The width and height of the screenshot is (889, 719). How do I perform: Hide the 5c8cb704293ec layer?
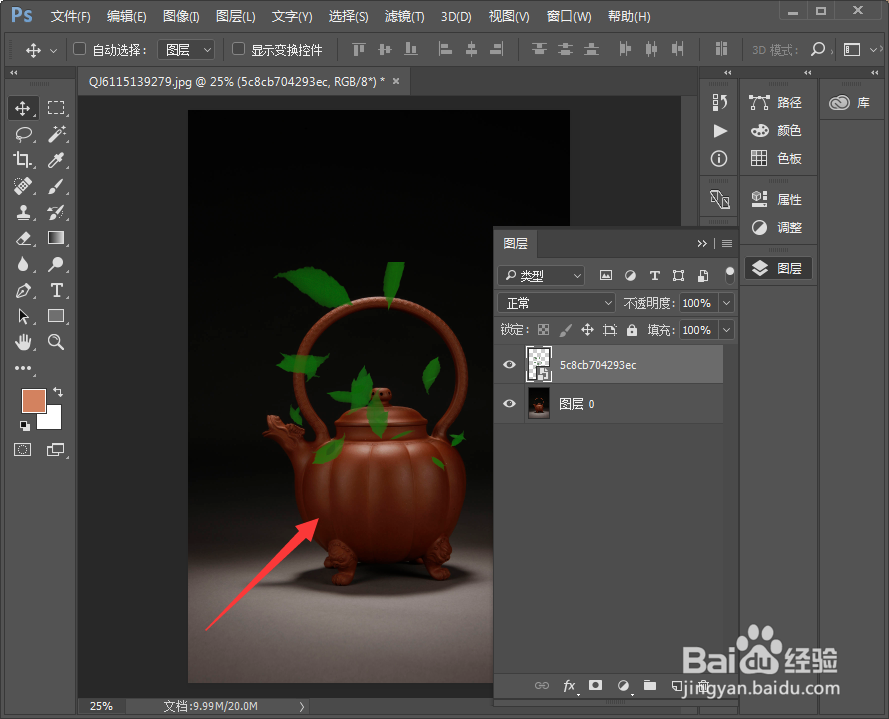pos(509,364)
